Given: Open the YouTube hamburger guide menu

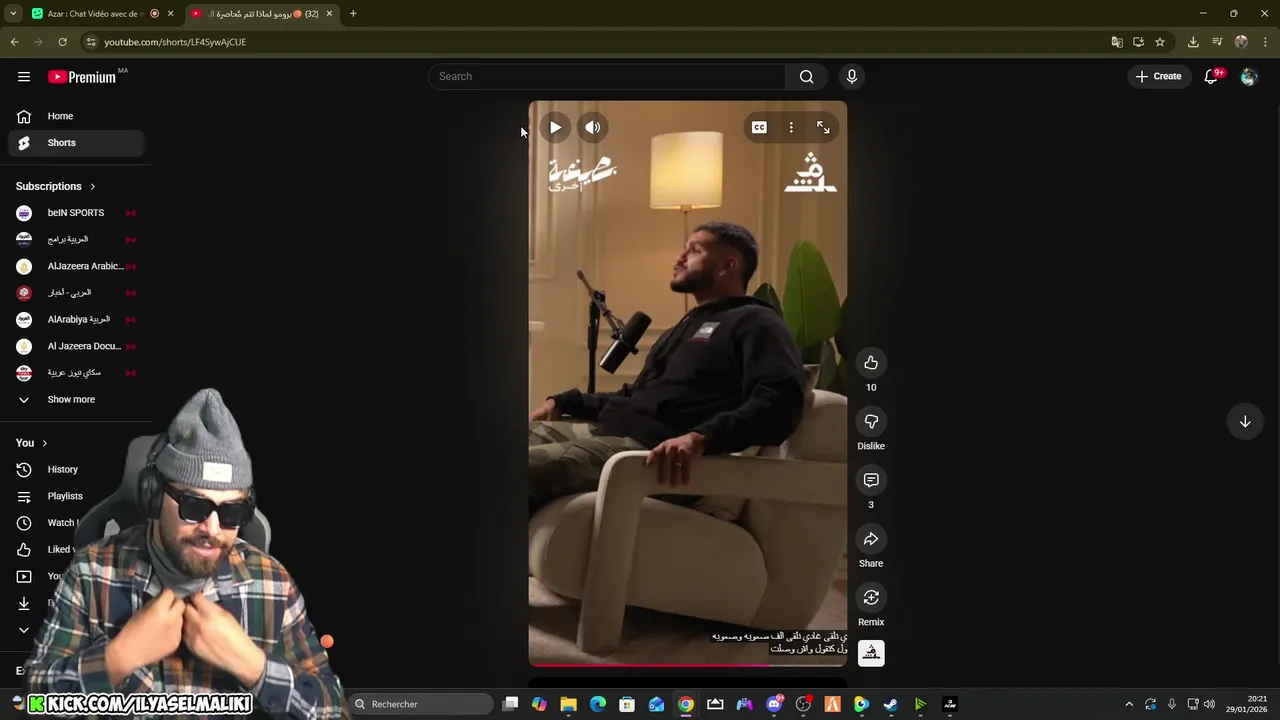Looking at the screenshot, I should click(x=24, y=76).
